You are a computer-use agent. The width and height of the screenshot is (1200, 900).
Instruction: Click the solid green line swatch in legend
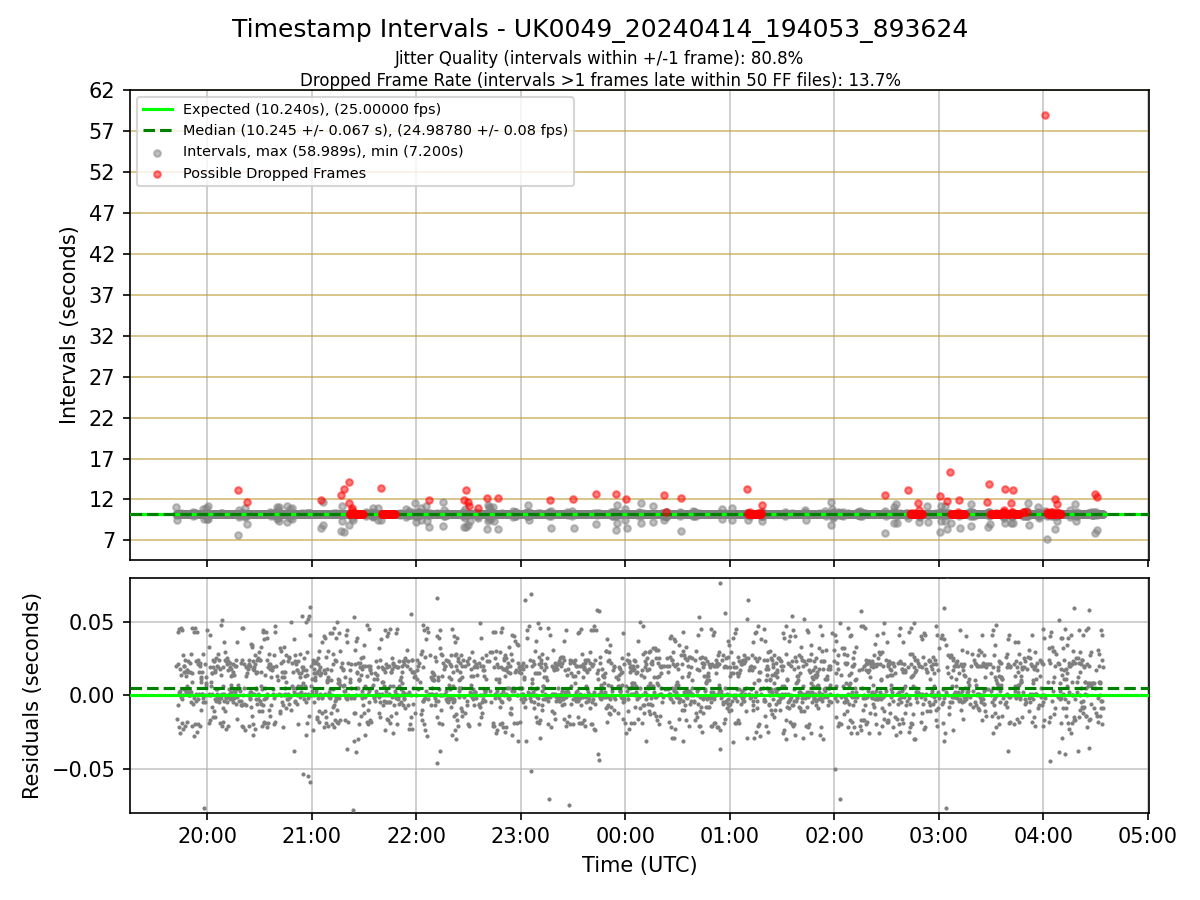tap(159, 109)
